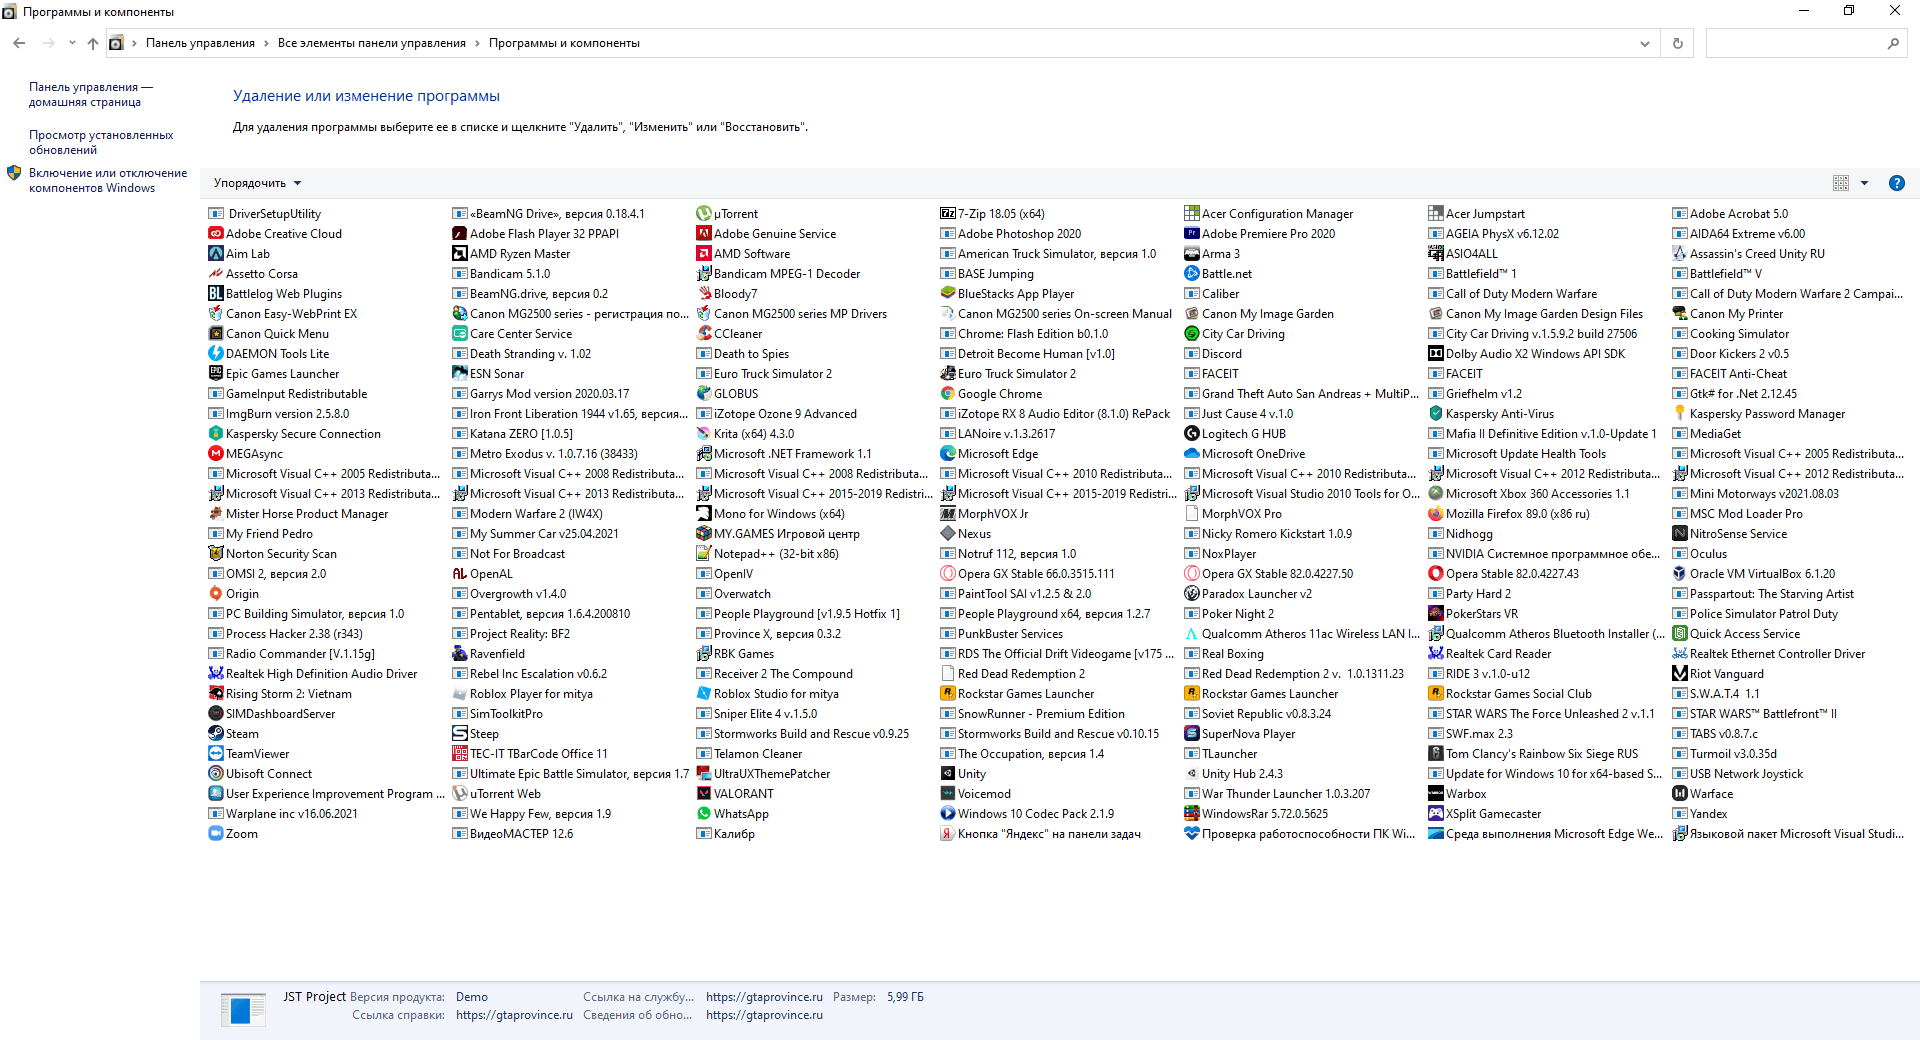Screen dimensions: 1920x1040
Task: Select Tom Clancy's Rainbow Six Siege RUS
Action: [x=1533, y=753]
